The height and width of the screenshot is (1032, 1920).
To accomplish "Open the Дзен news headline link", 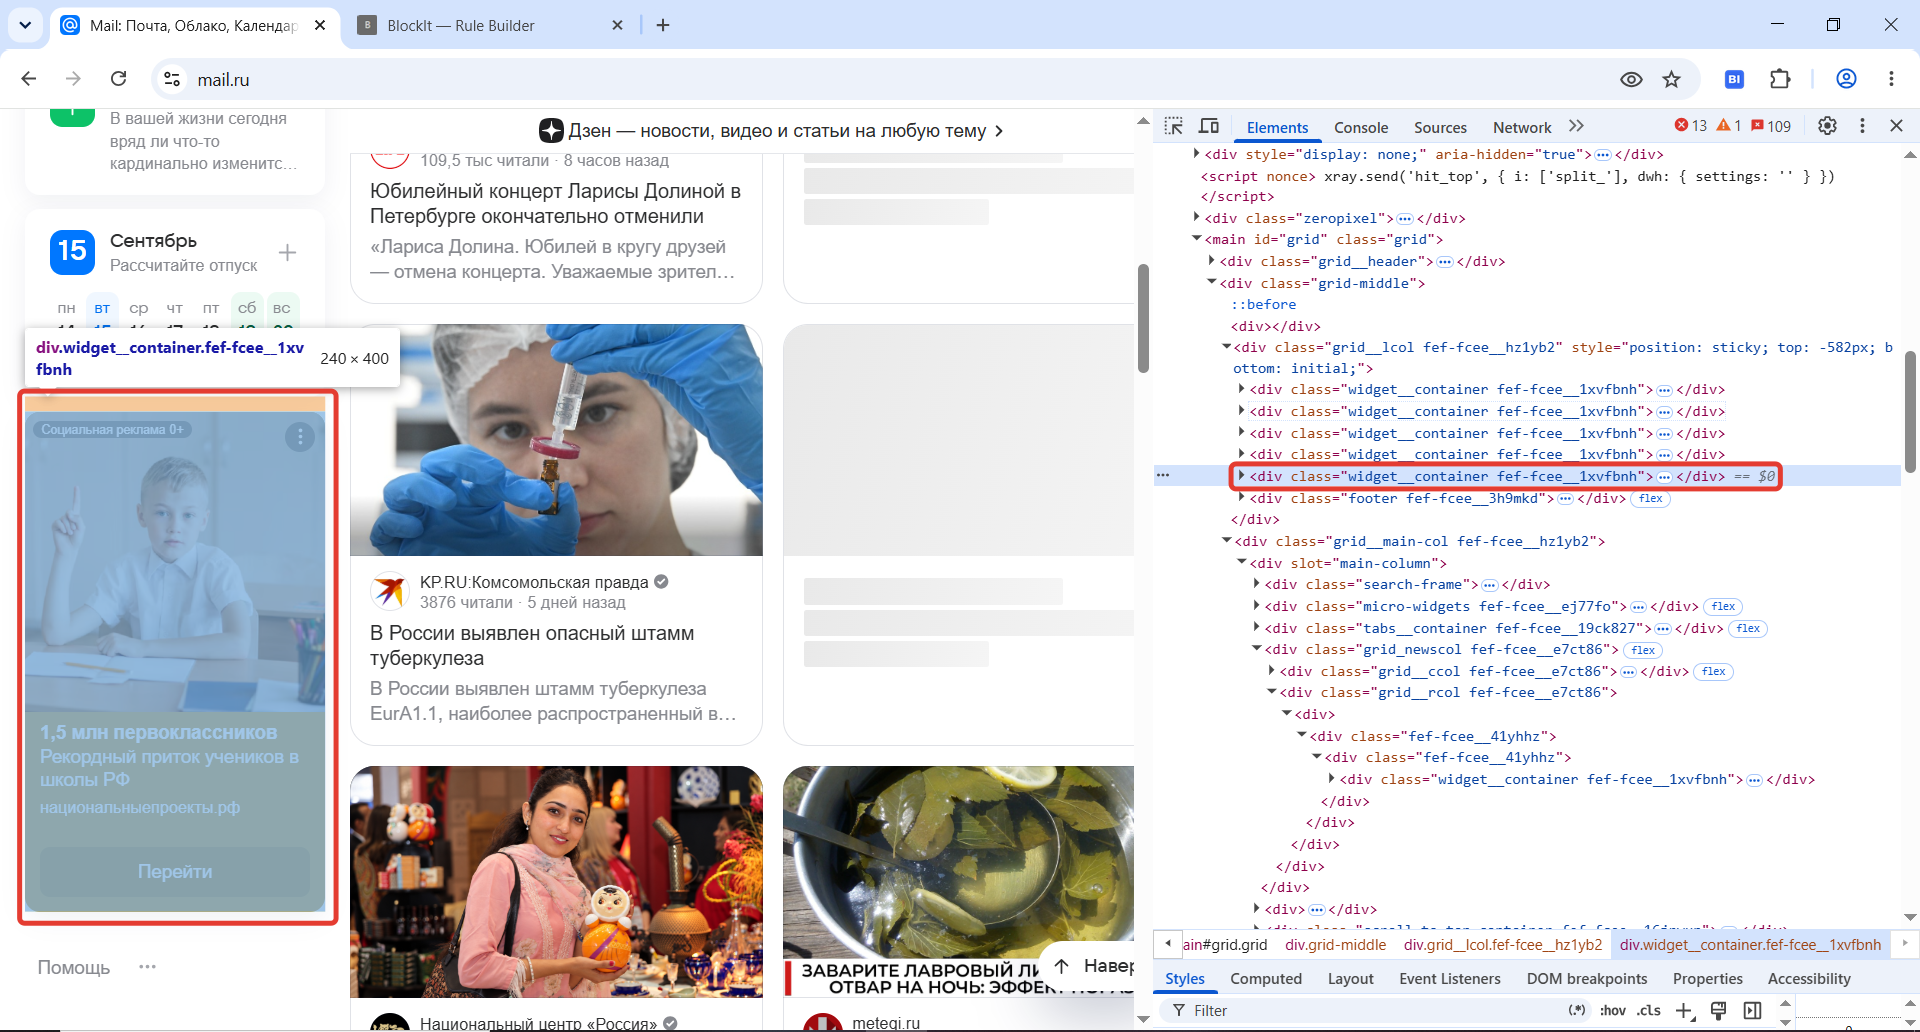I will click(x=771, y=130).
